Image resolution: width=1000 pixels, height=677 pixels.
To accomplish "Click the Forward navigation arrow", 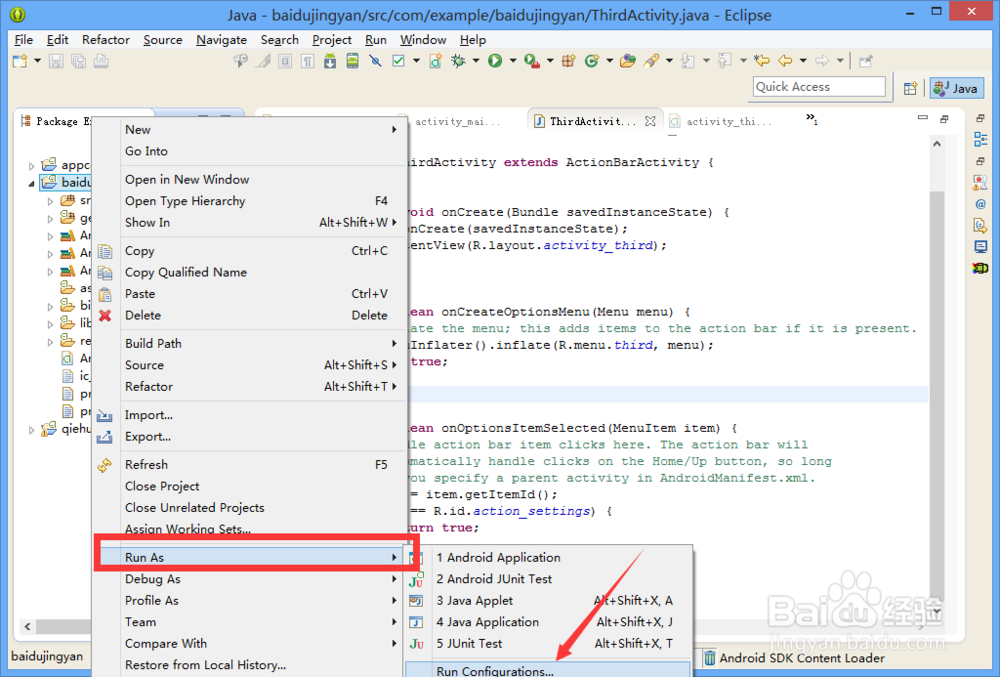I will click(822, 61).
